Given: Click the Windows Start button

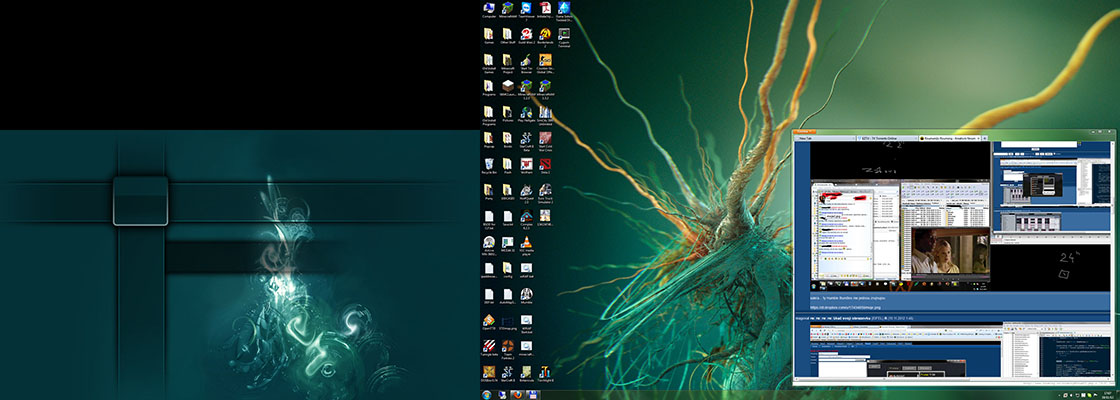Looking at the screenshot, I should [487, 394].
